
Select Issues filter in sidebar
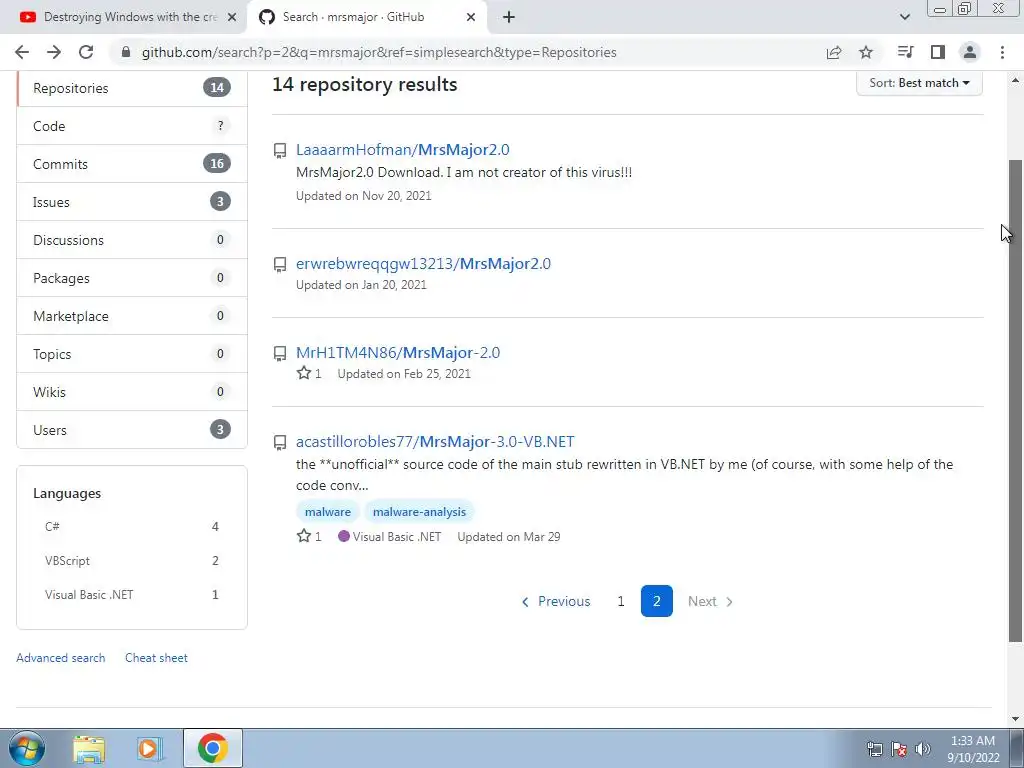point(132,202)
